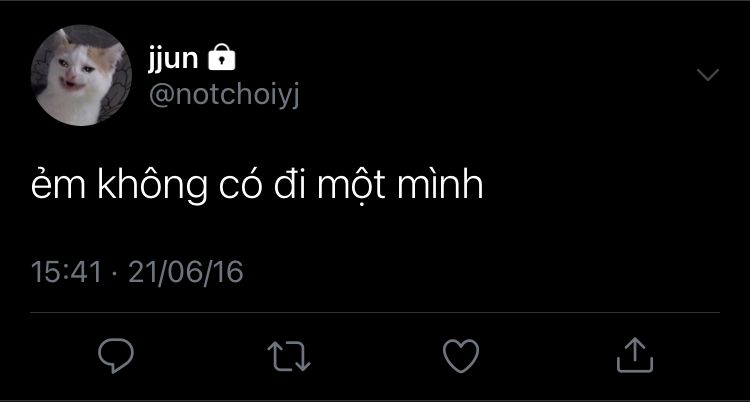
Task: Click the padlock icon next to jjun
Action: click(x=221, y=60)
